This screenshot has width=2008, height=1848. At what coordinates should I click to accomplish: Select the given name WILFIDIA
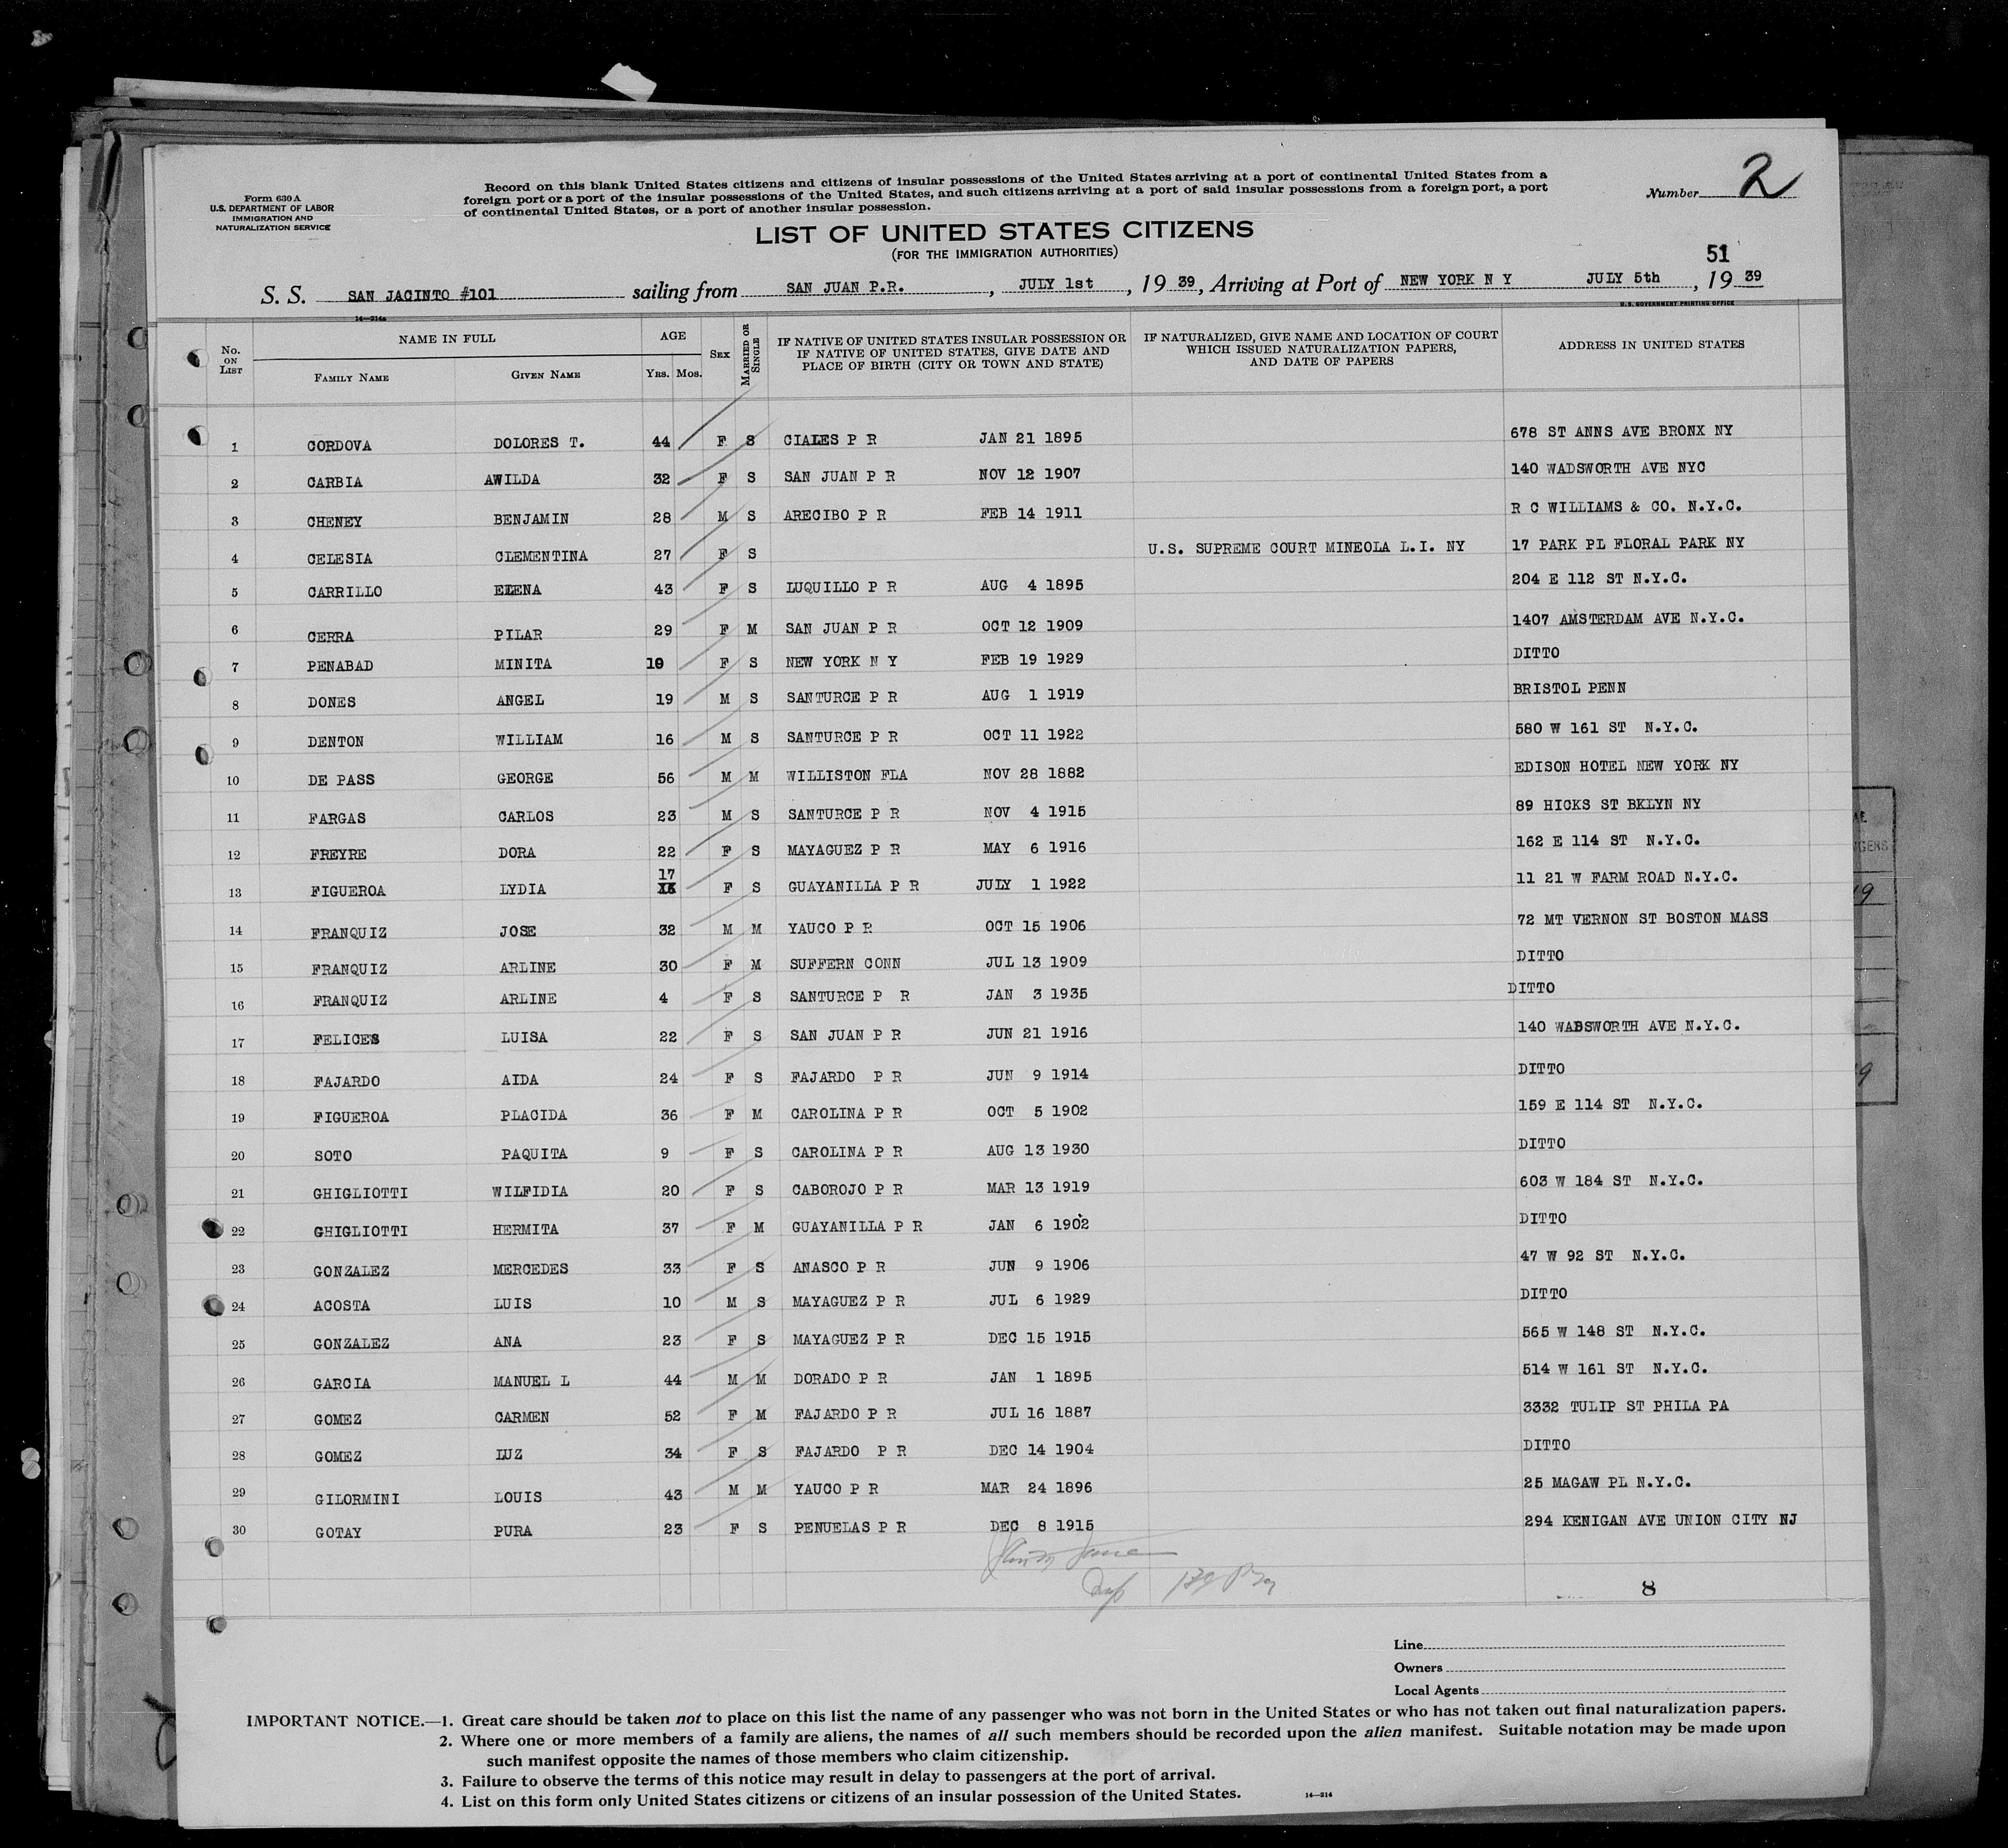click(x=530, y=1192)
